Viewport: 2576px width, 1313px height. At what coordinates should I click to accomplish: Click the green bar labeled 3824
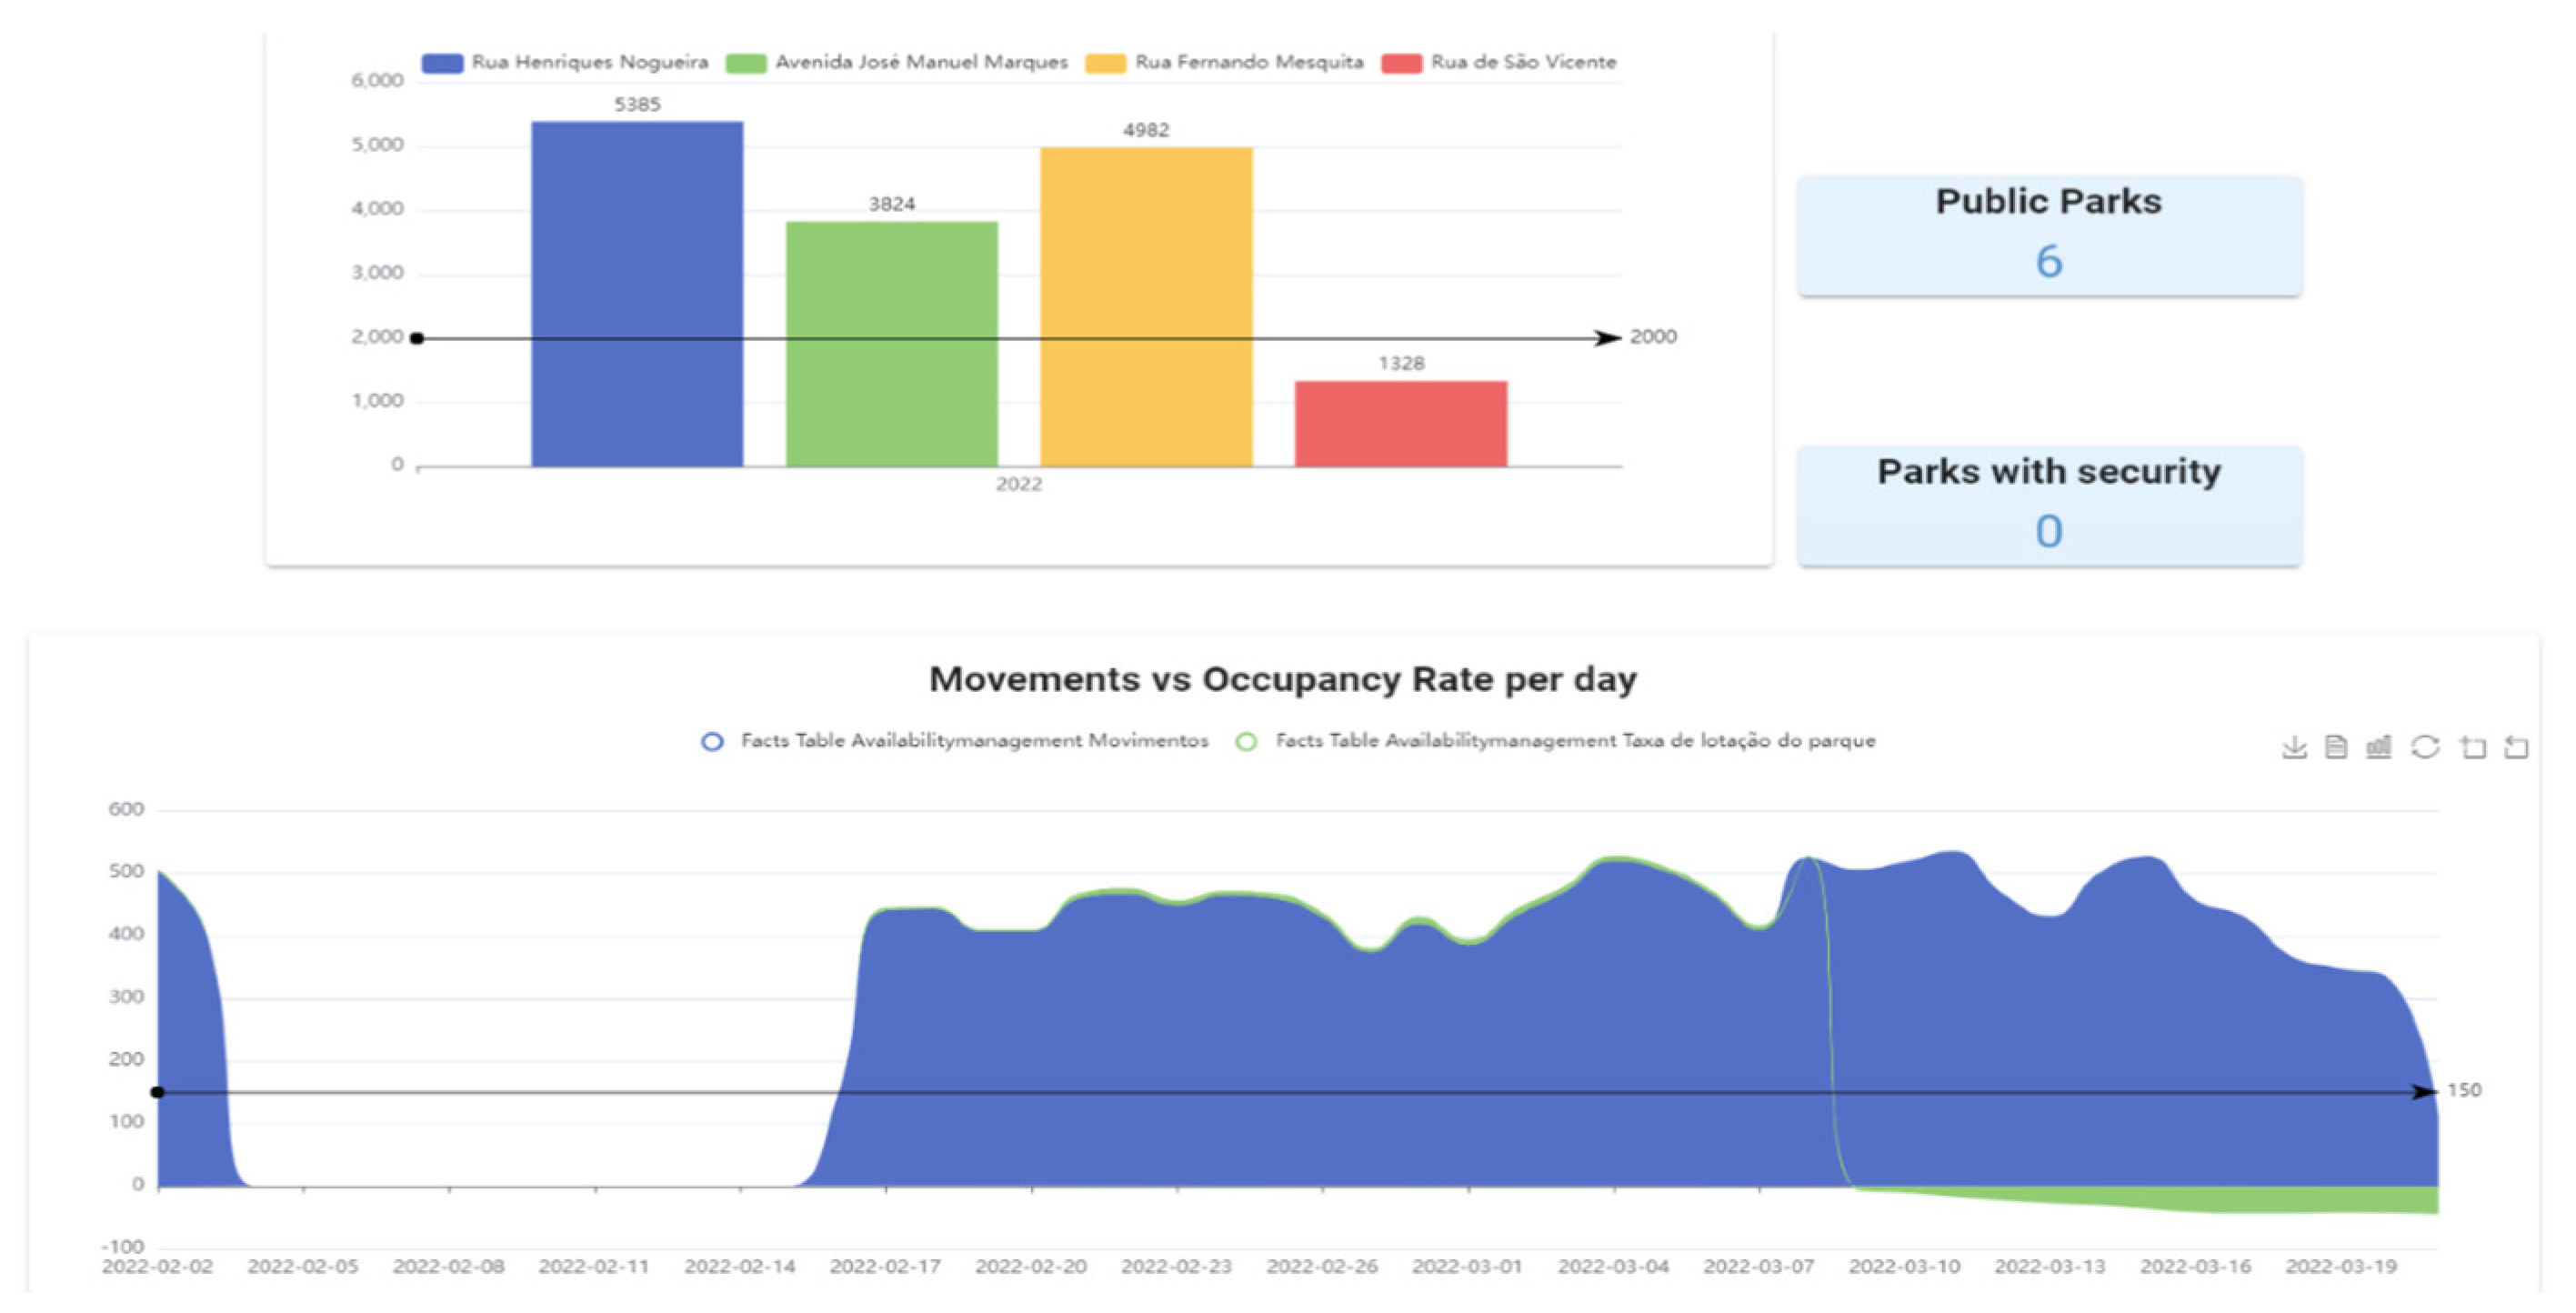tap(891, 343)
